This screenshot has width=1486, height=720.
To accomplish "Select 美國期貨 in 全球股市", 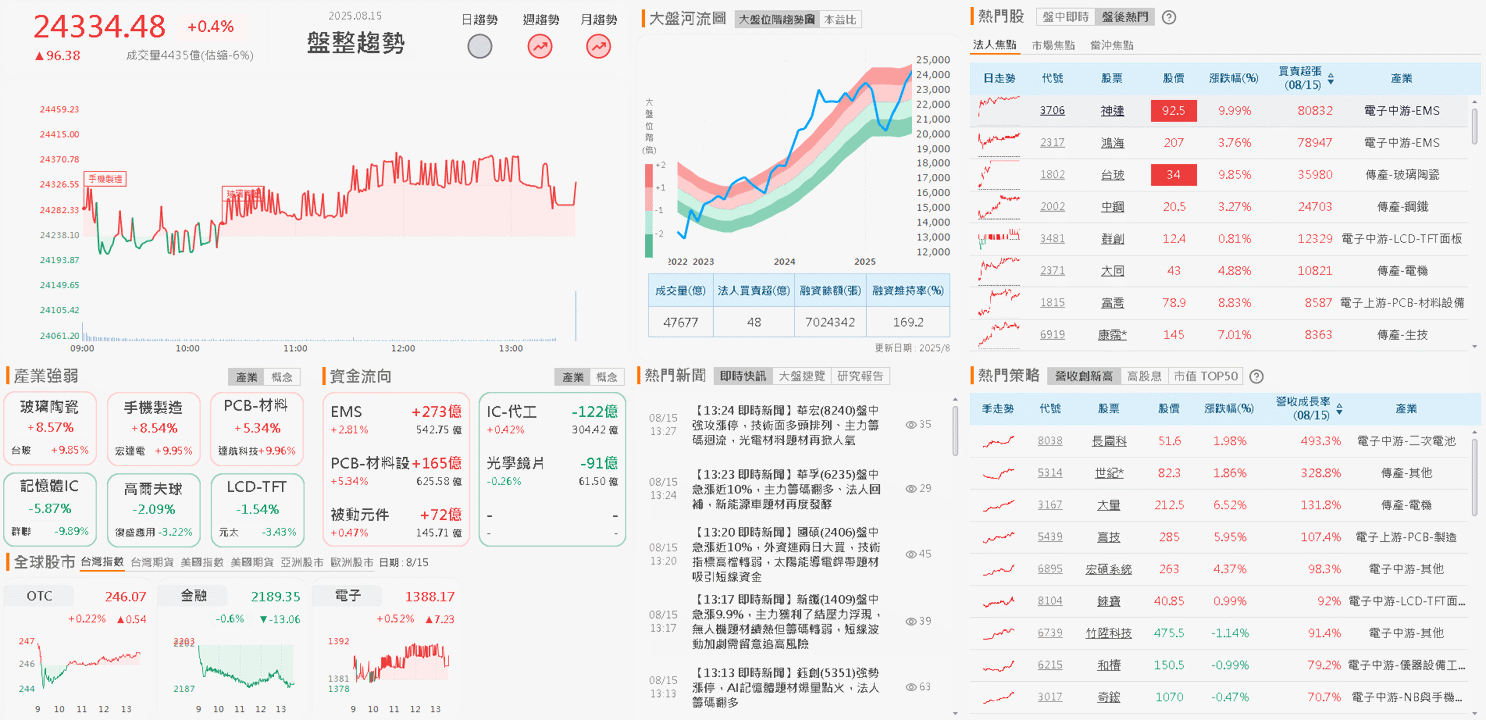I will point(252,563).
